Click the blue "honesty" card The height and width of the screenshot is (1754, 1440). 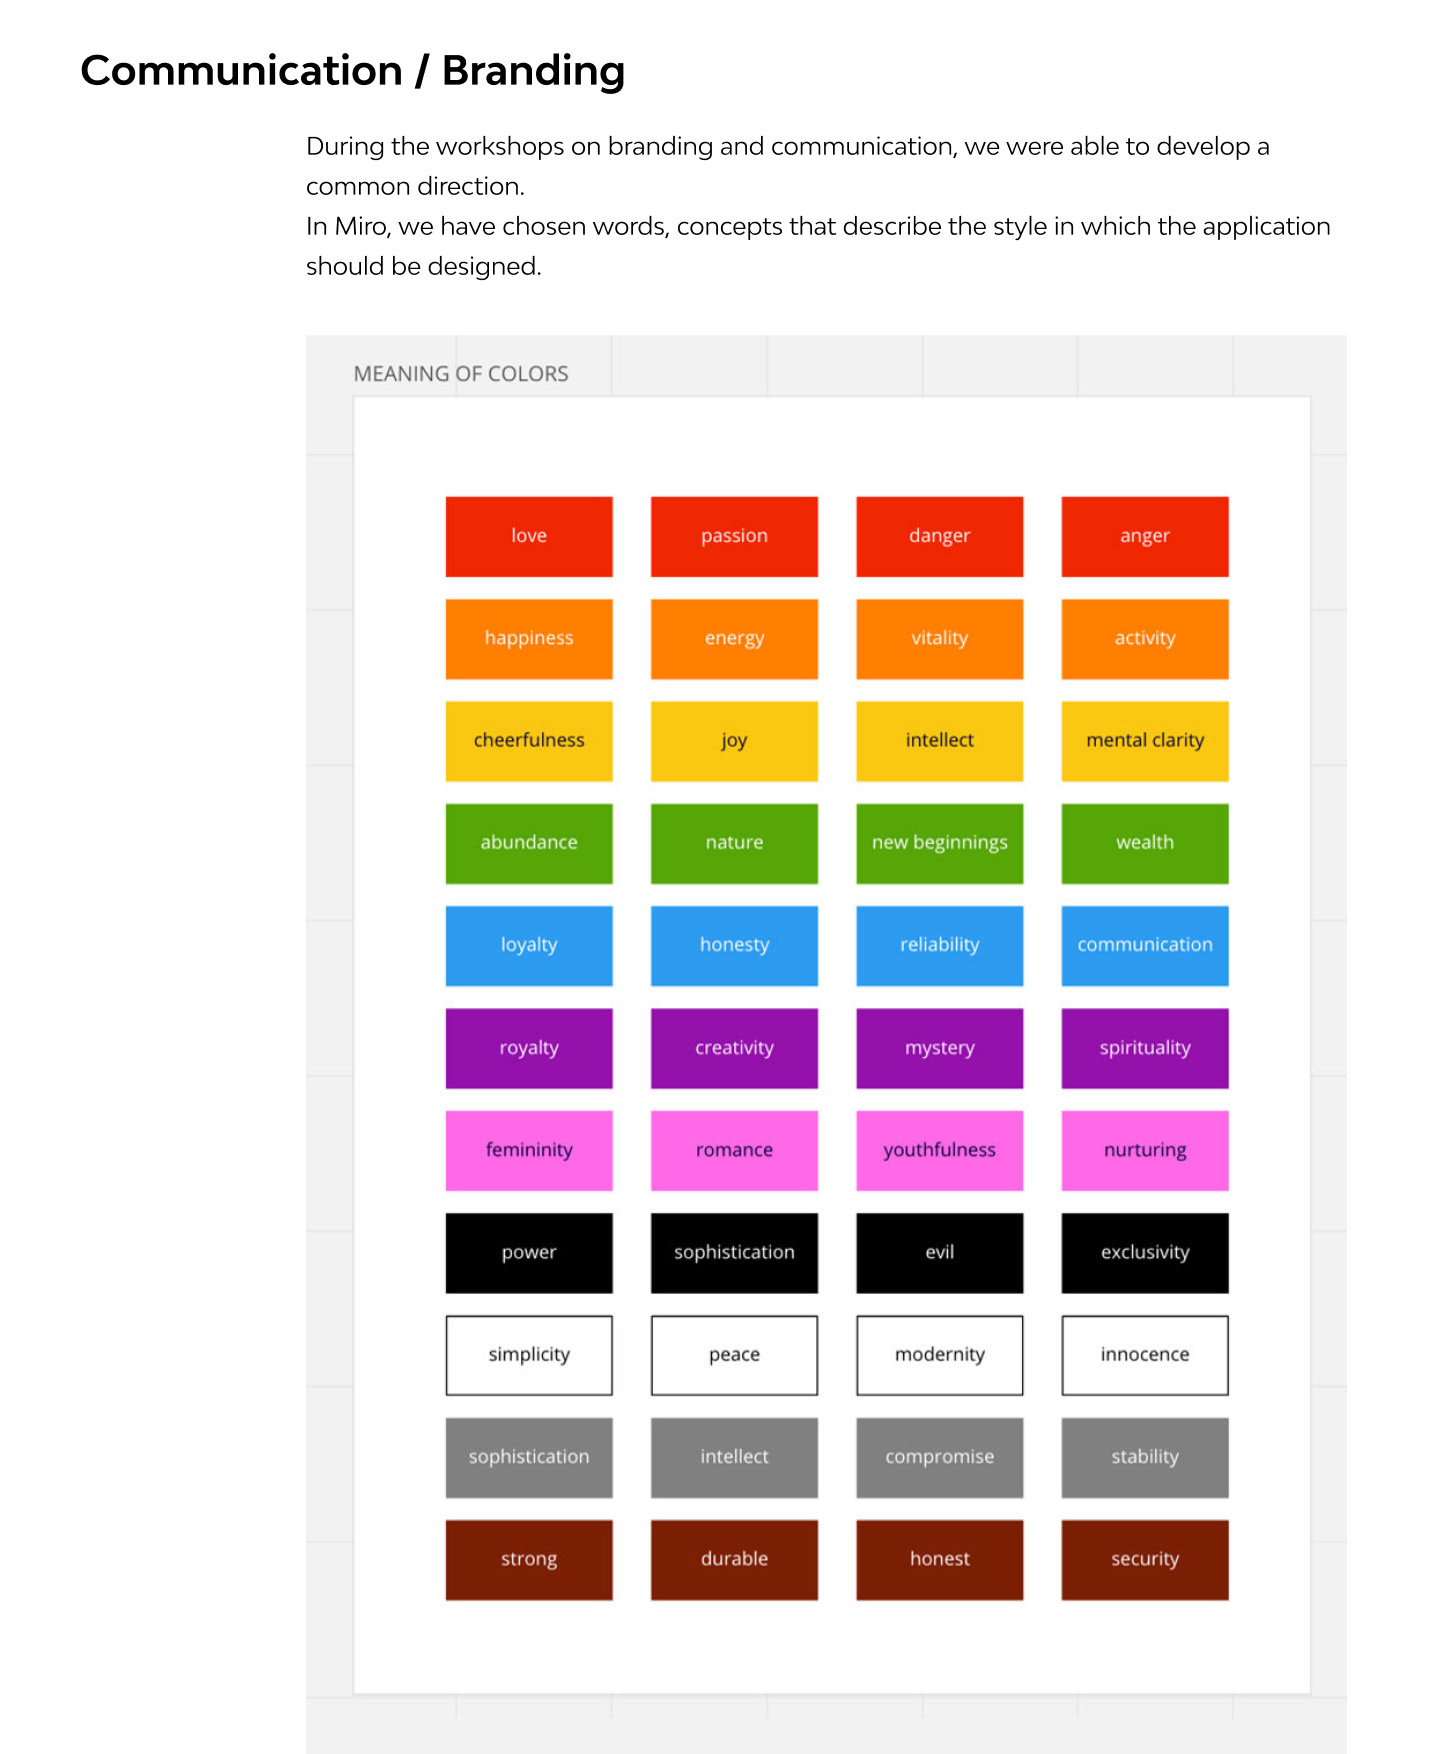[734, 945]
